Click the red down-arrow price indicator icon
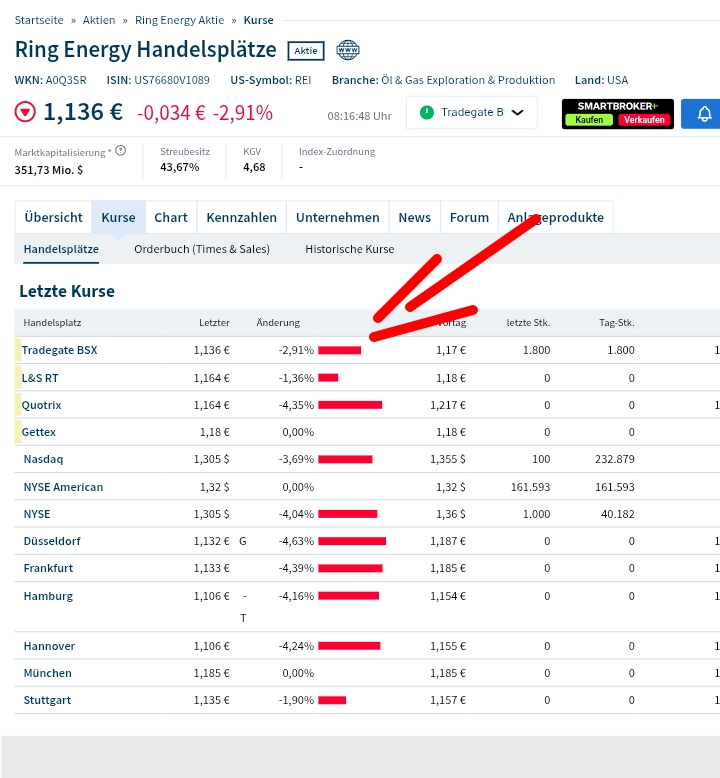Viewport: 720px width, 778px height. coord(25,112)
